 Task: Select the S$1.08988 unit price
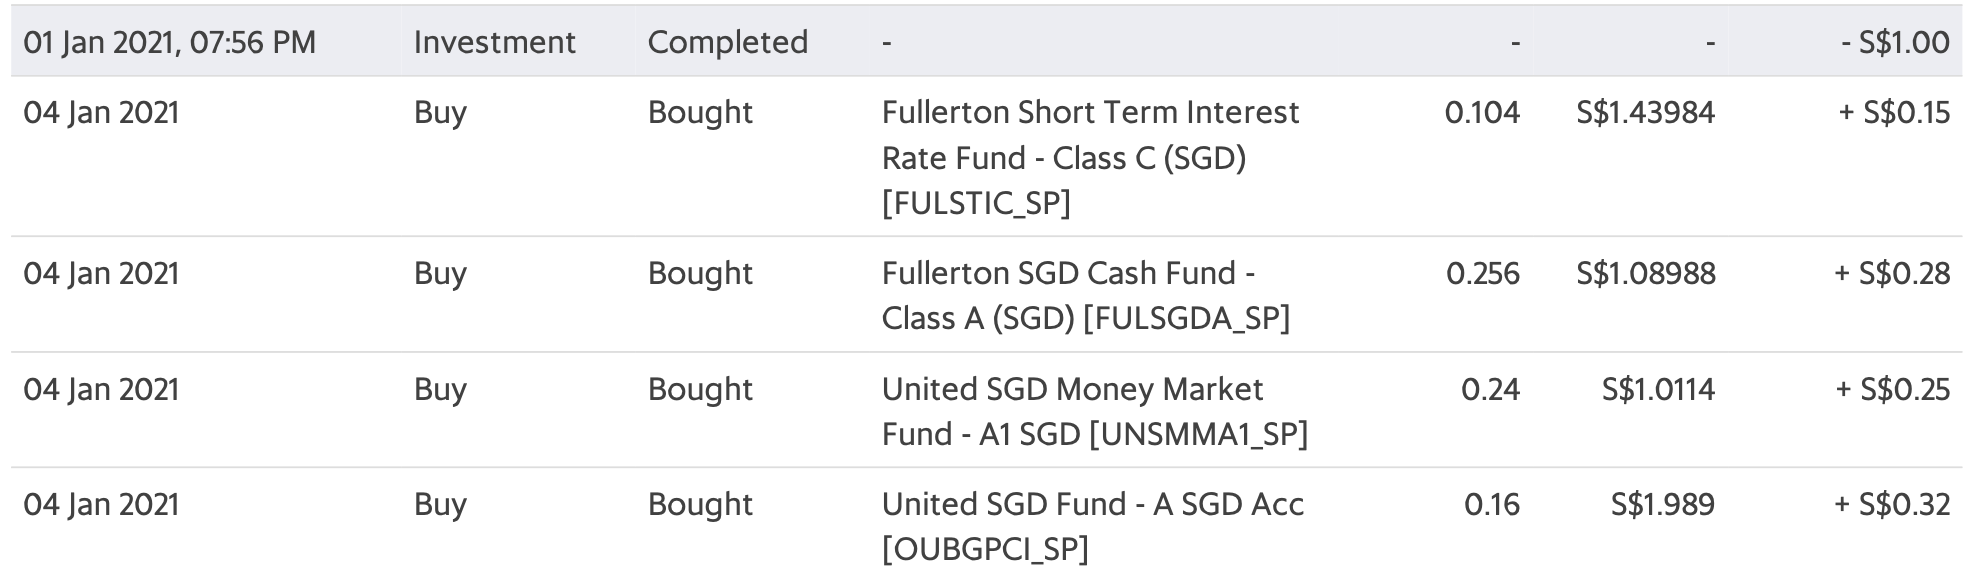[1646, 273]
